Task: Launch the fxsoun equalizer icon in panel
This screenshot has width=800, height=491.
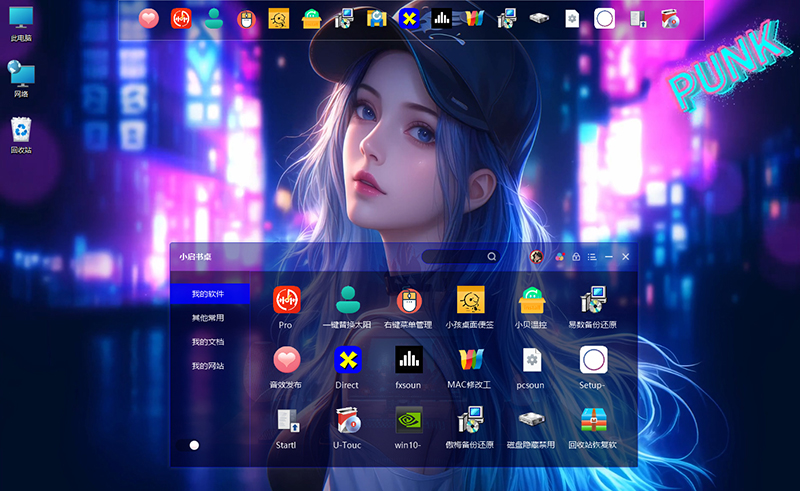Action: [409, 360]
